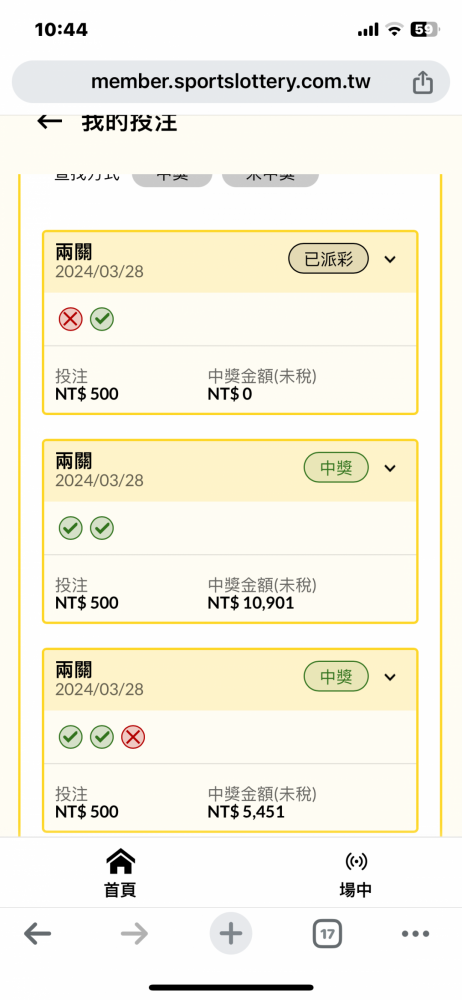Viewport: 462px width, 1000px height.
Task: Select the 未中獎 filter chip
Action: (x=270, y=176)
